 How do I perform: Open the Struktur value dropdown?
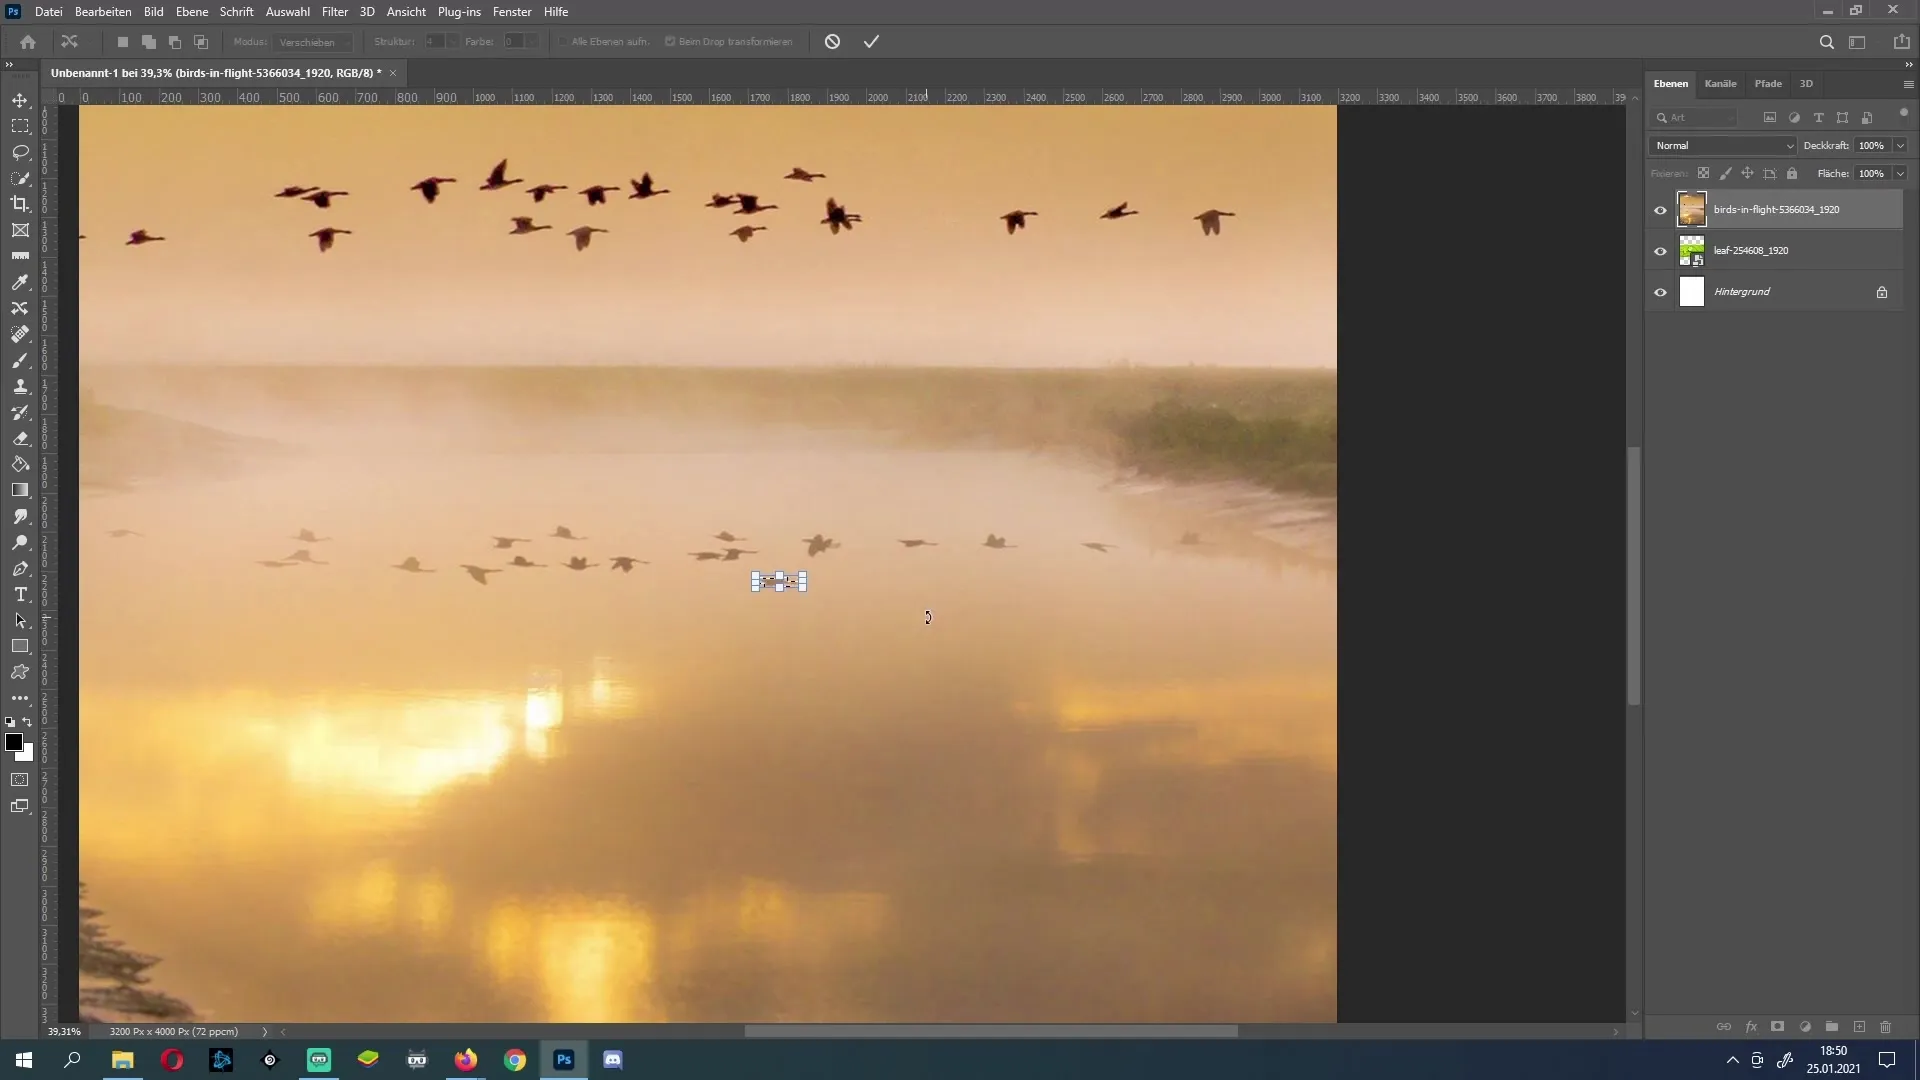(x=453, y=42)
